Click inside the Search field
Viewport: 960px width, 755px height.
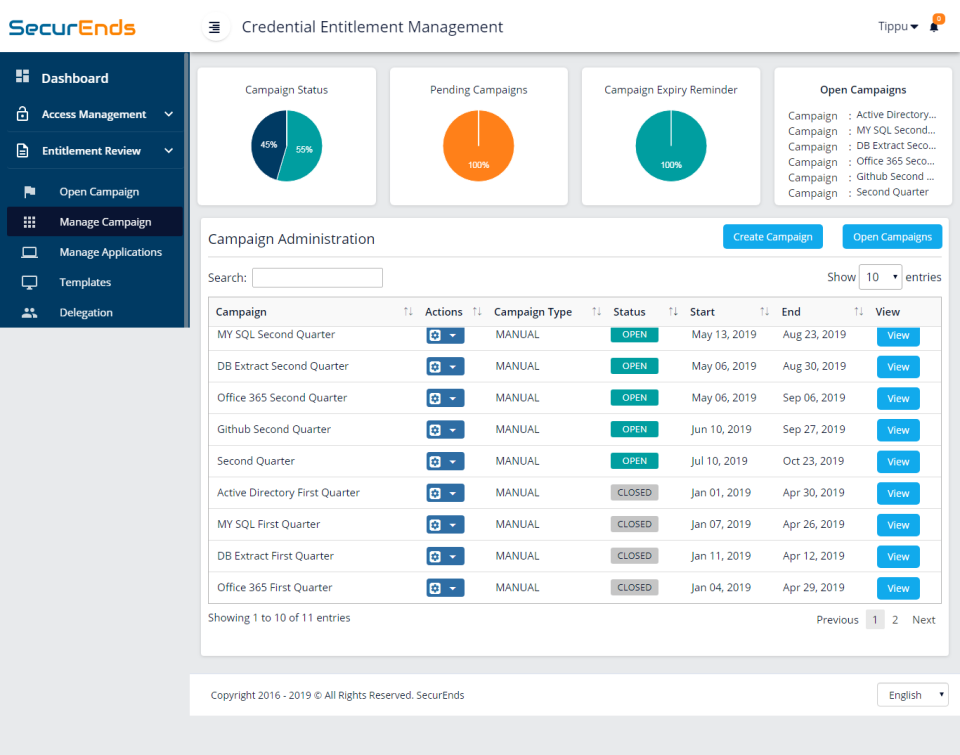[317, 277]
